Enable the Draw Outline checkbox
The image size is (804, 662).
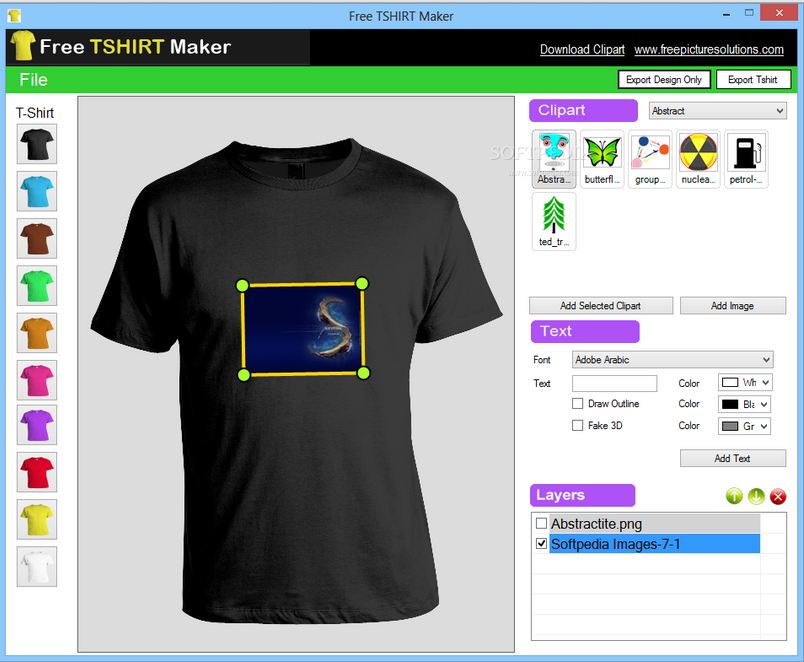(x=577, y=404)
